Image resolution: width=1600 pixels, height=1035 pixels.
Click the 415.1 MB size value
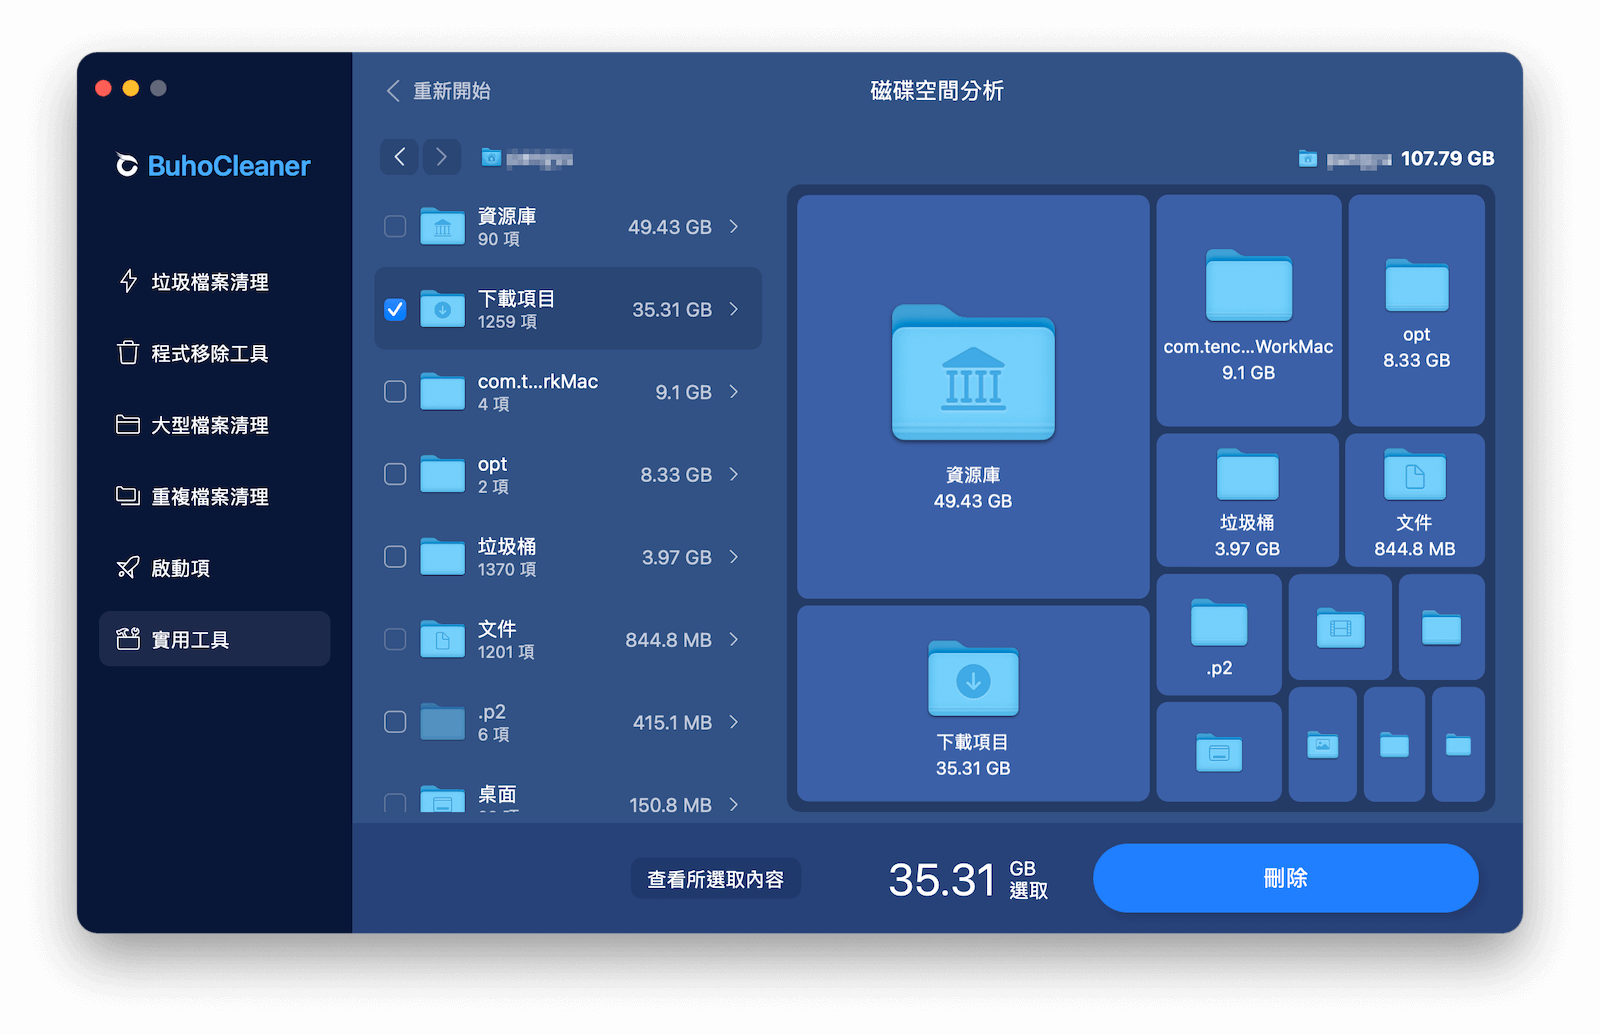(672, 722)
